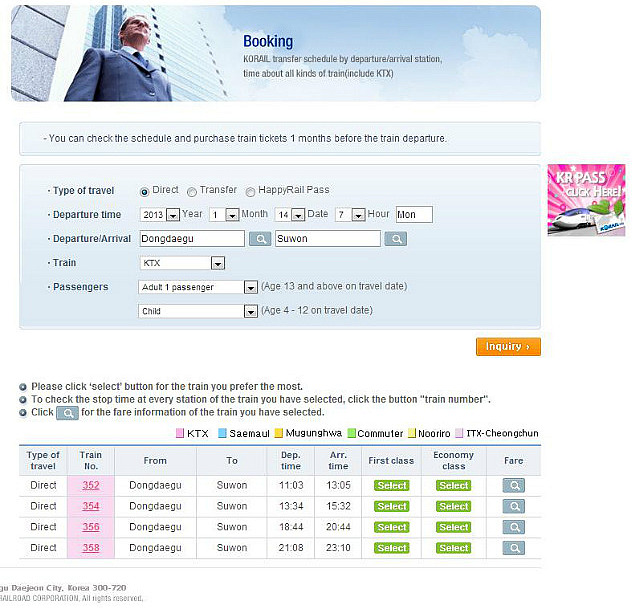Select the Direct travel type radio
This screenshot has height=608, width=640.
(144, 191)
